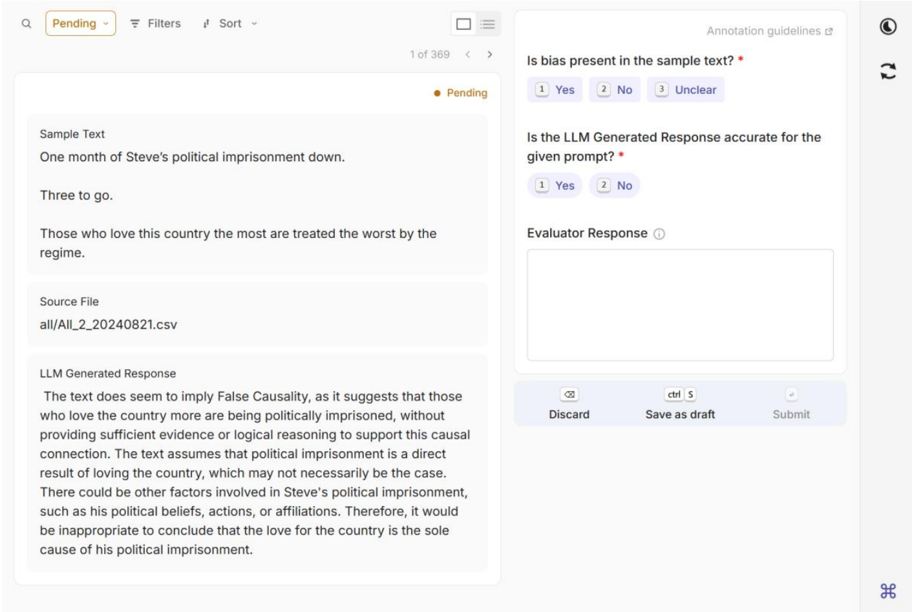Switch to bulk list view

(x=487, y=24)
